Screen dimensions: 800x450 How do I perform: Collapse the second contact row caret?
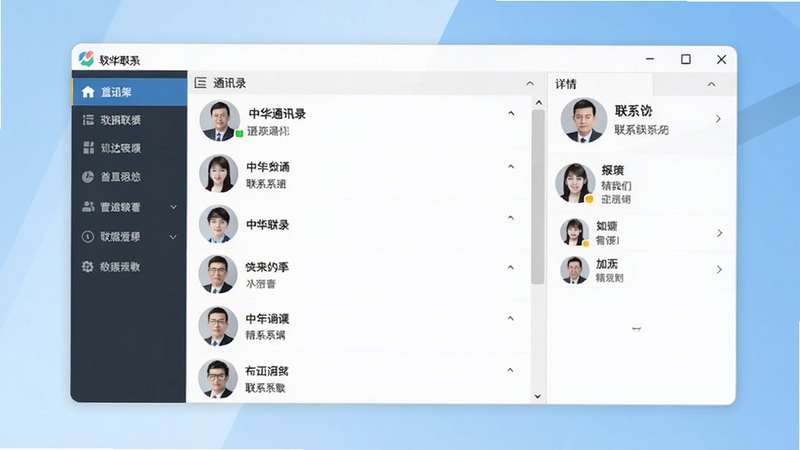(511, 166)
